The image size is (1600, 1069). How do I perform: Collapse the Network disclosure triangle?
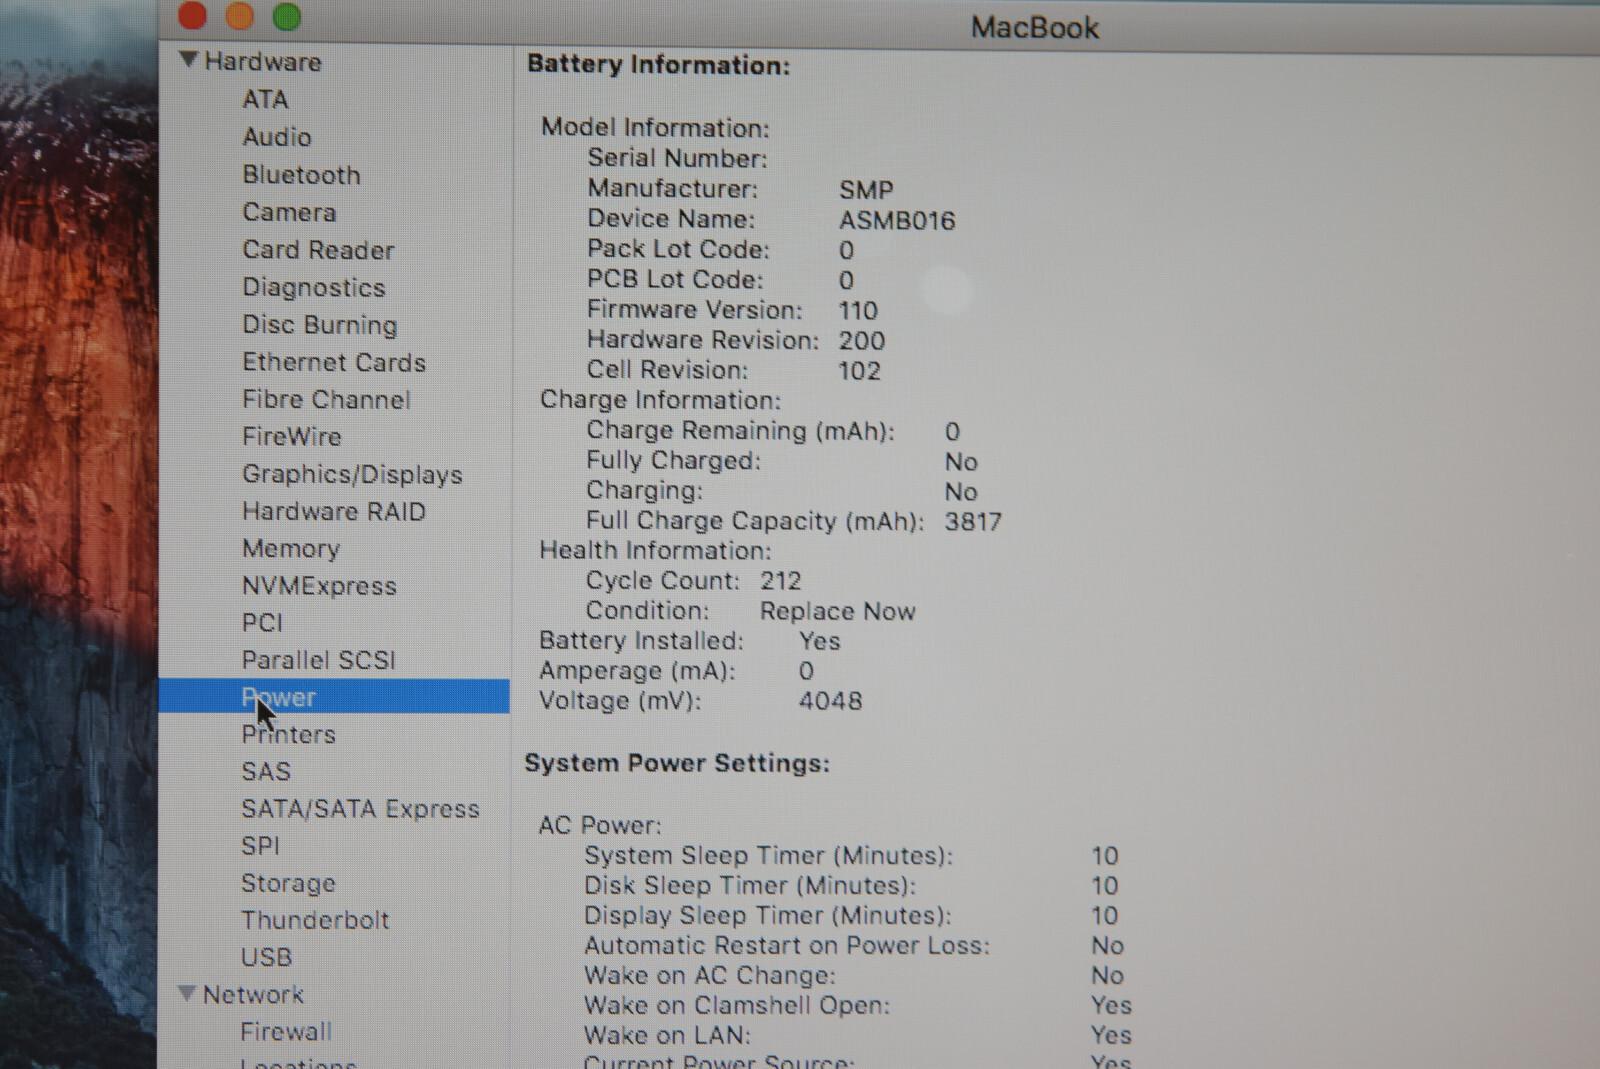[186, 993]
